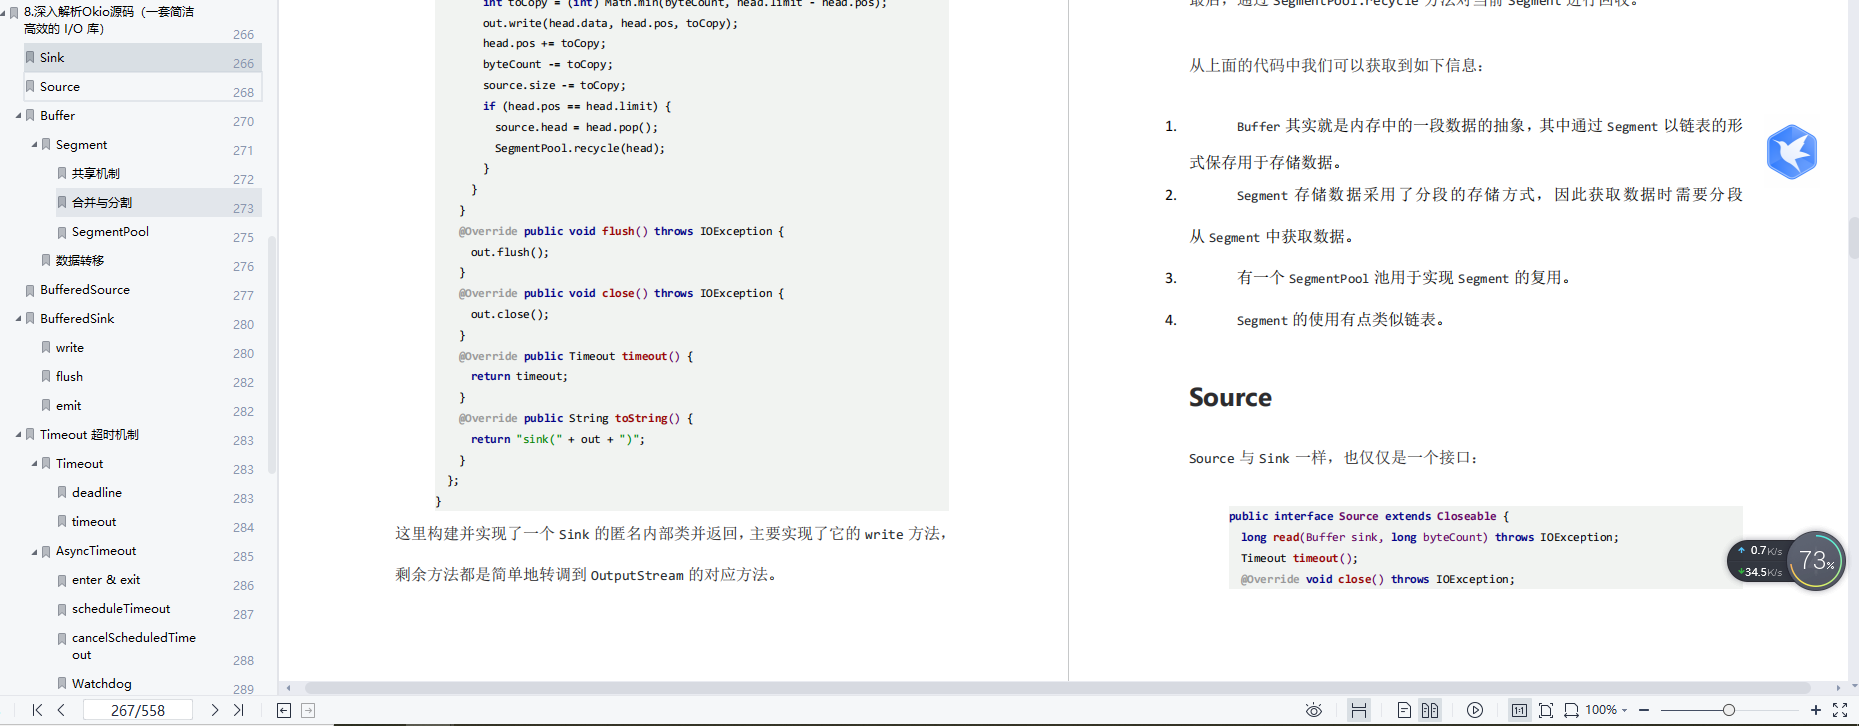The width and height of the screenshot is (1859, 726).
Task: Jump to the last page
Action: click(x=238, y=710)
